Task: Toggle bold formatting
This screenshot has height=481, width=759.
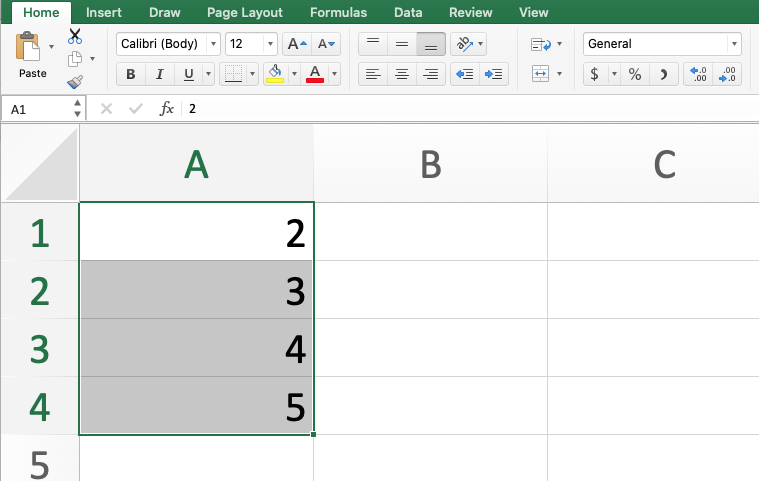Action: (x=131, y=74)
